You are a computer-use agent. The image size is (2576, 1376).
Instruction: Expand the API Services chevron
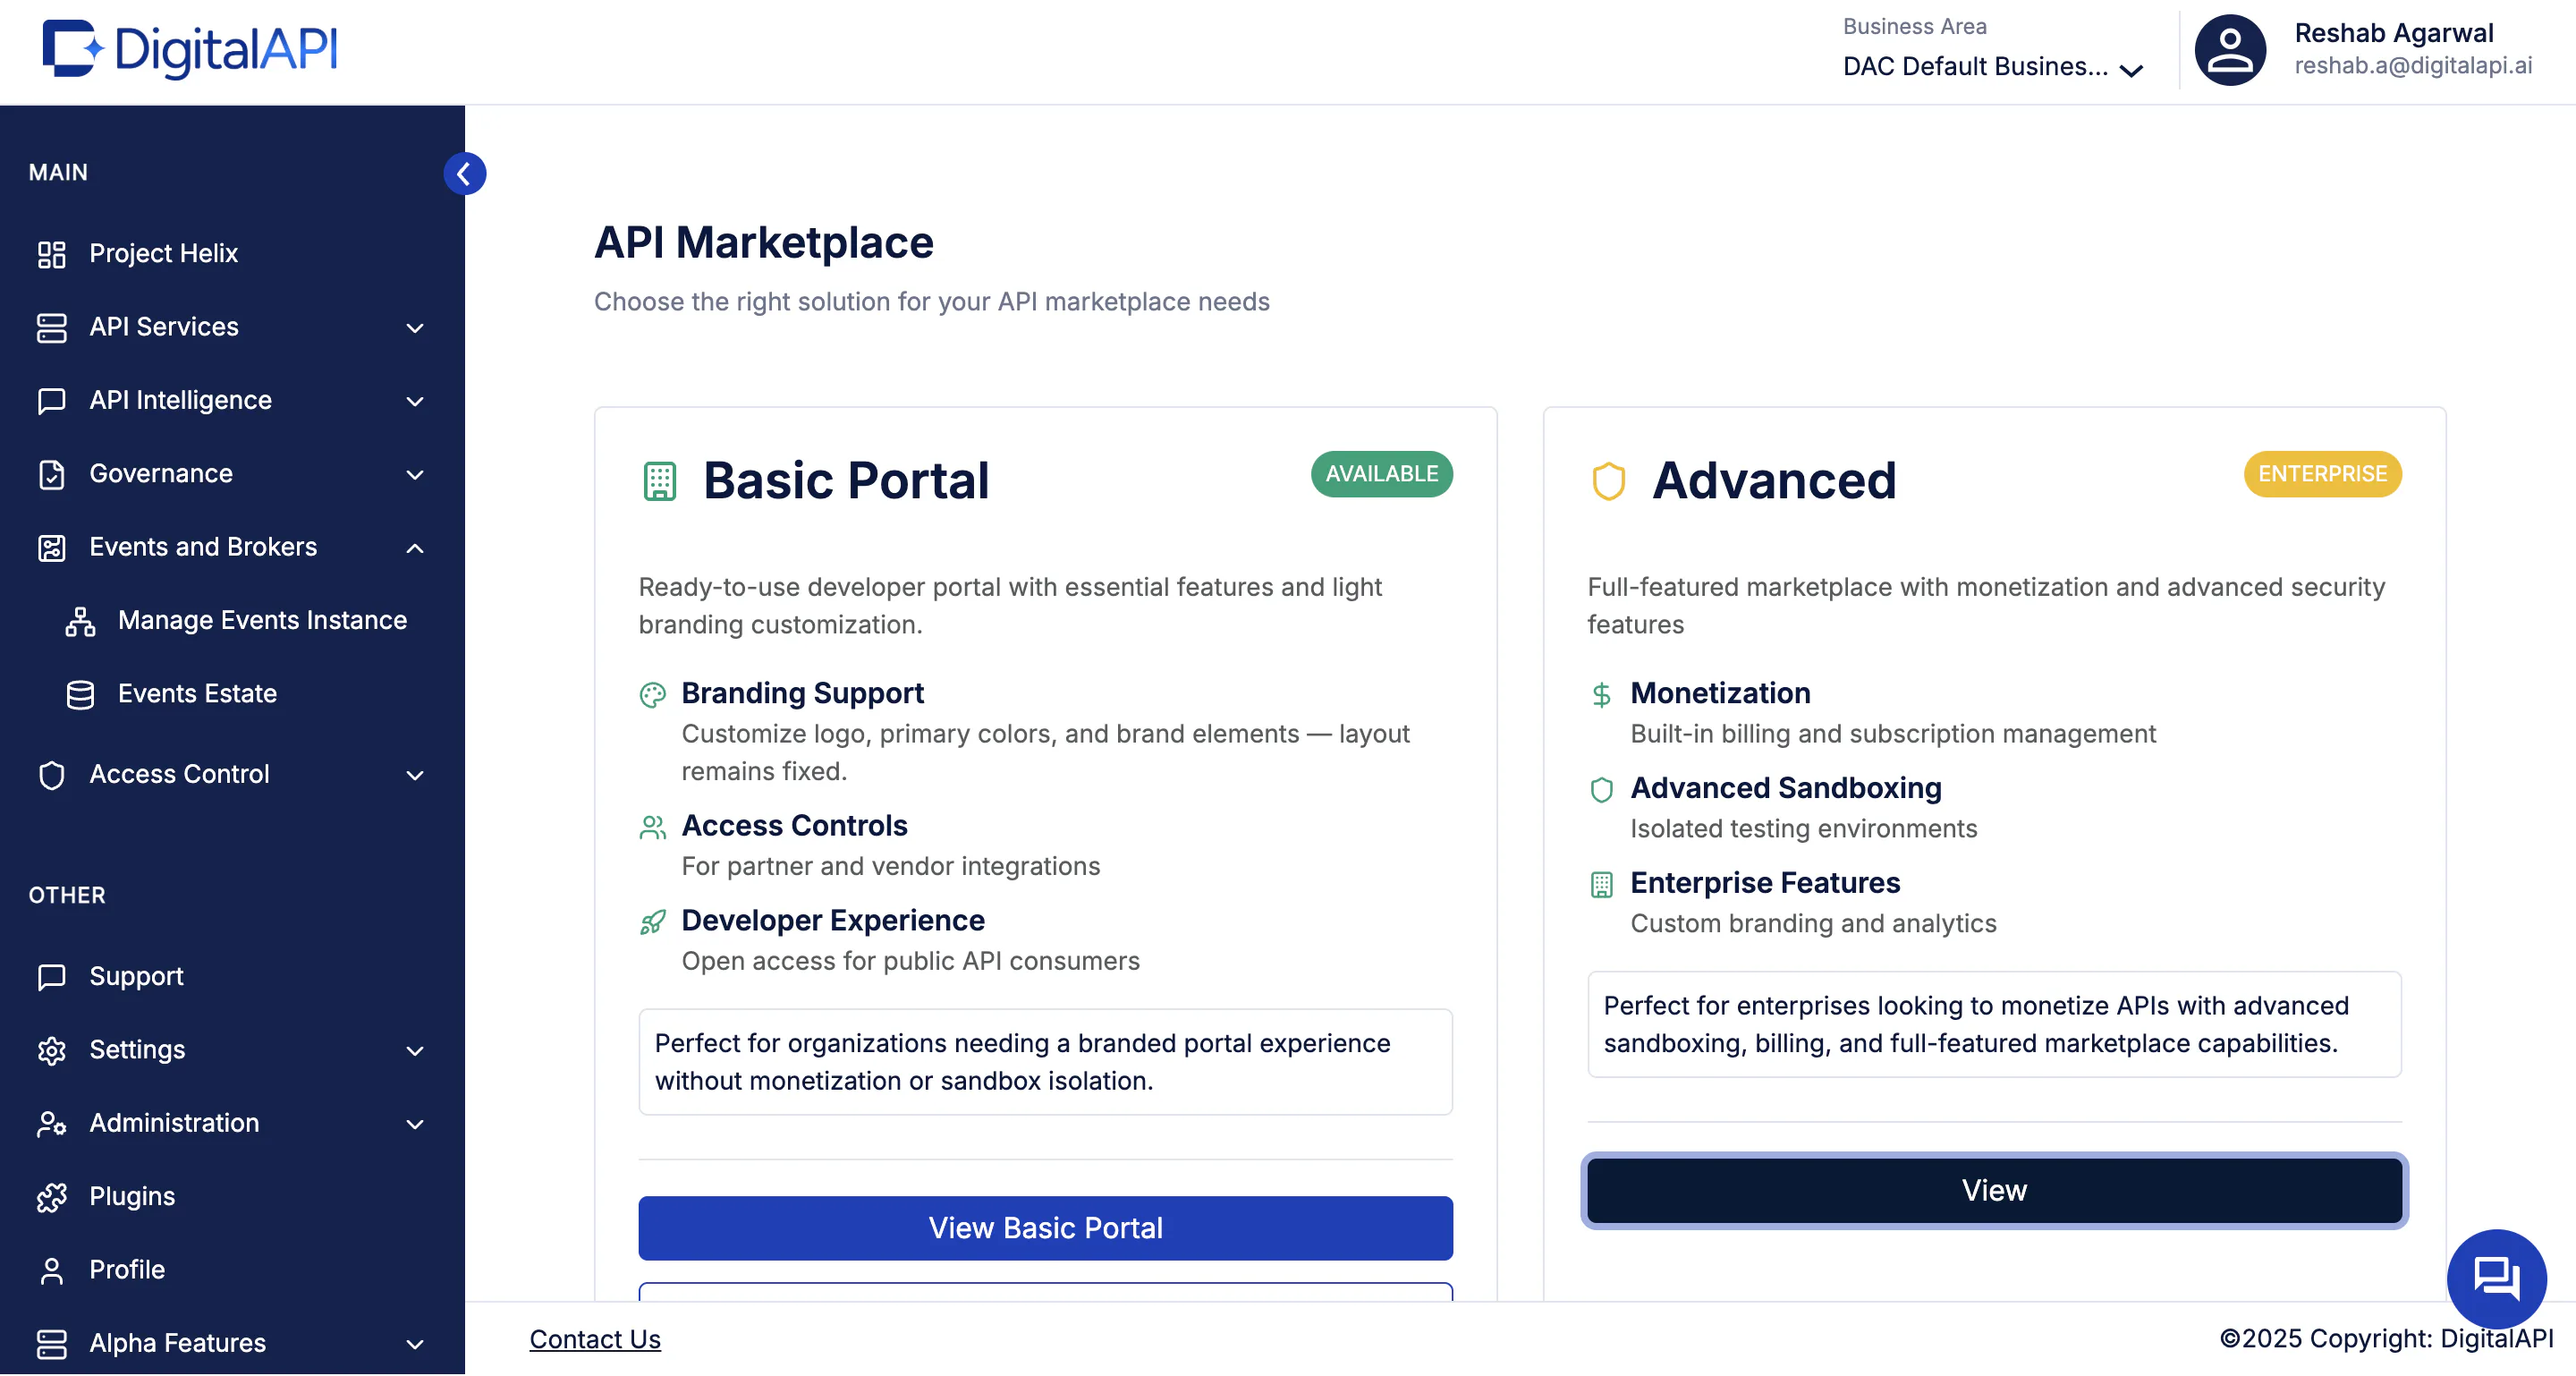pos(415,328)
